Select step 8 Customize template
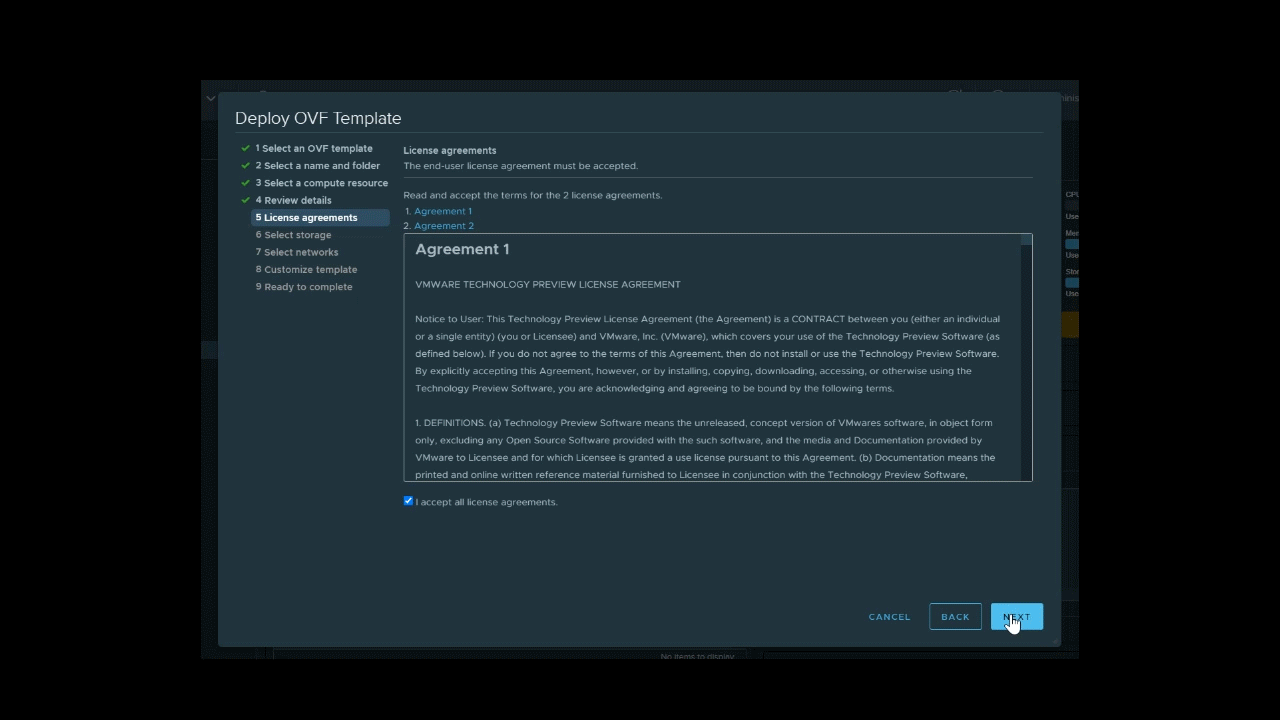This screenshot has height=720, width=1280. pos(306,270)
